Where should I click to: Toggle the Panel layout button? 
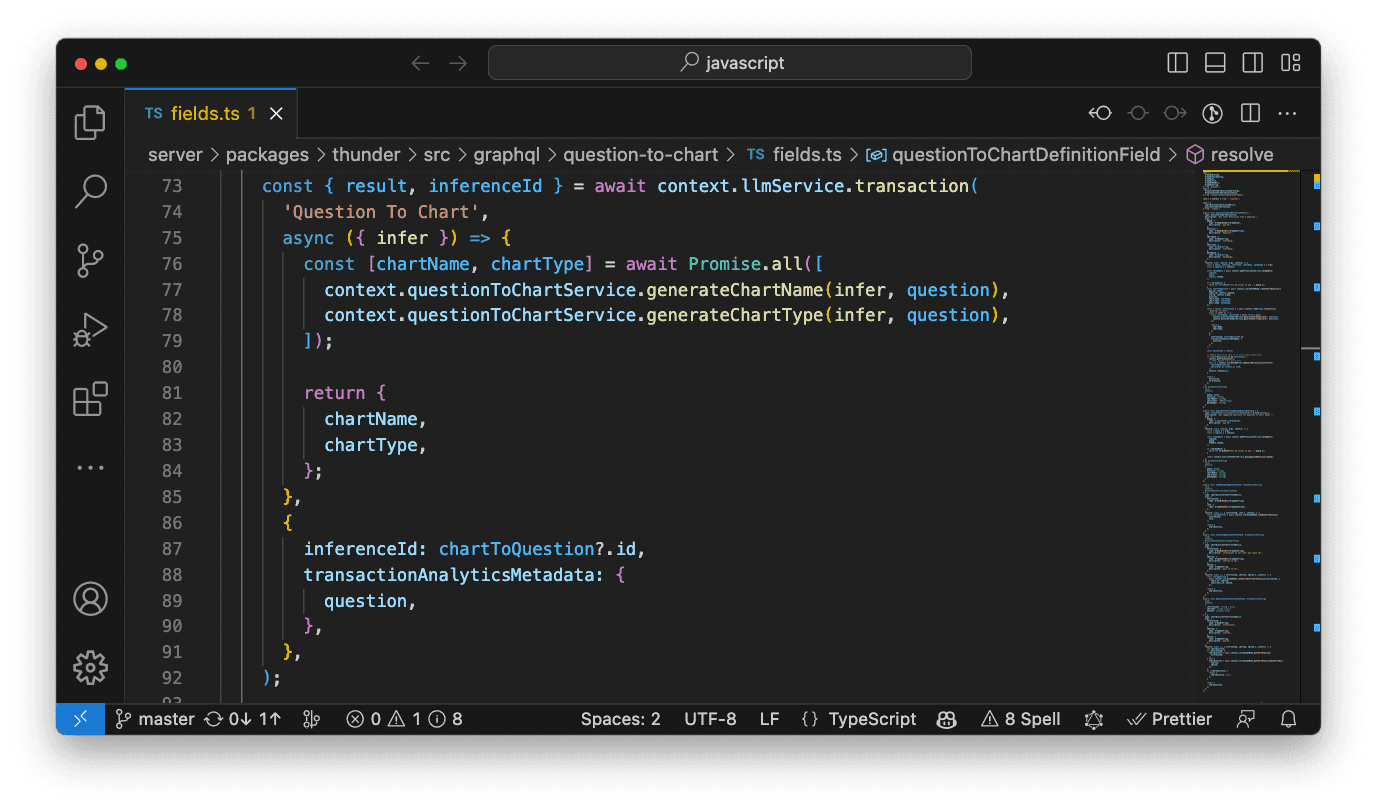click(1215, 63)
